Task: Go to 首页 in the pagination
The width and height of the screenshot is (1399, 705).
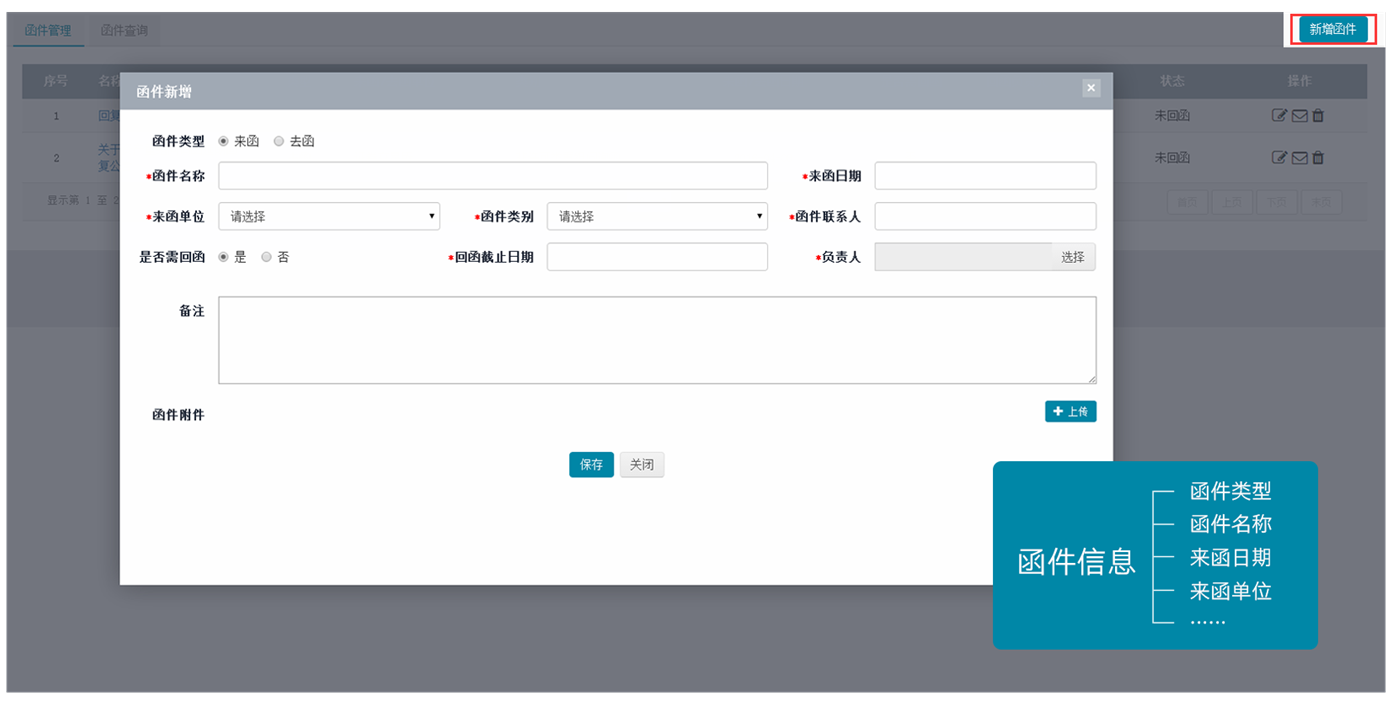Action: tap(1188, 202)
